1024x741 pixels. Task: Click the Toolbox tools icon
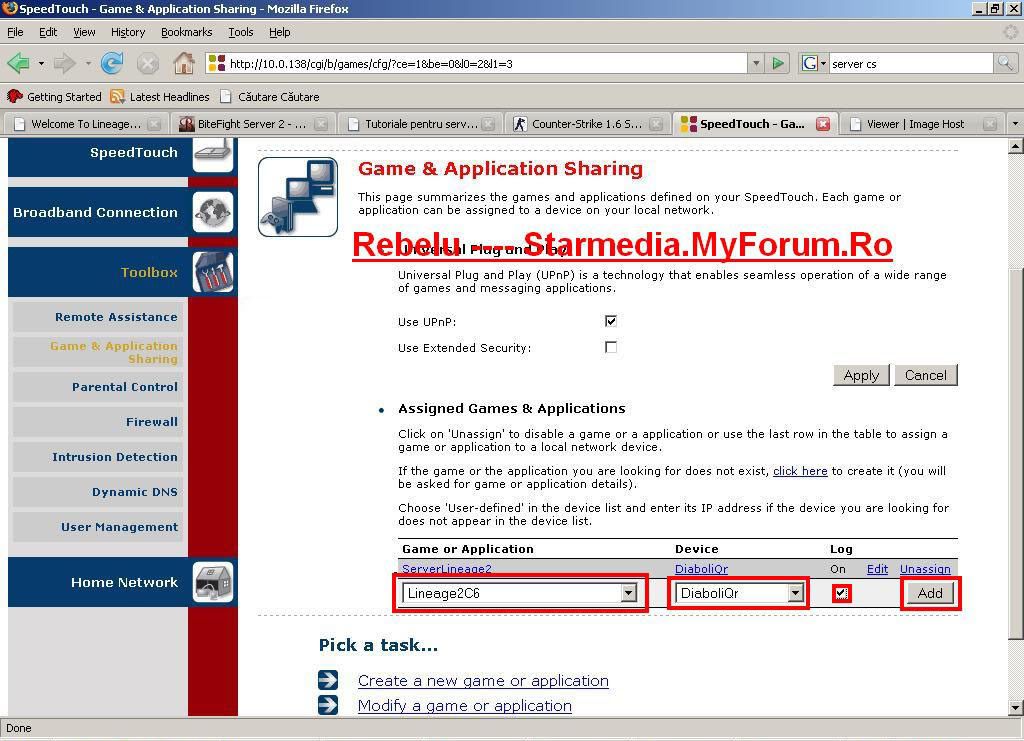coord(213,272)
